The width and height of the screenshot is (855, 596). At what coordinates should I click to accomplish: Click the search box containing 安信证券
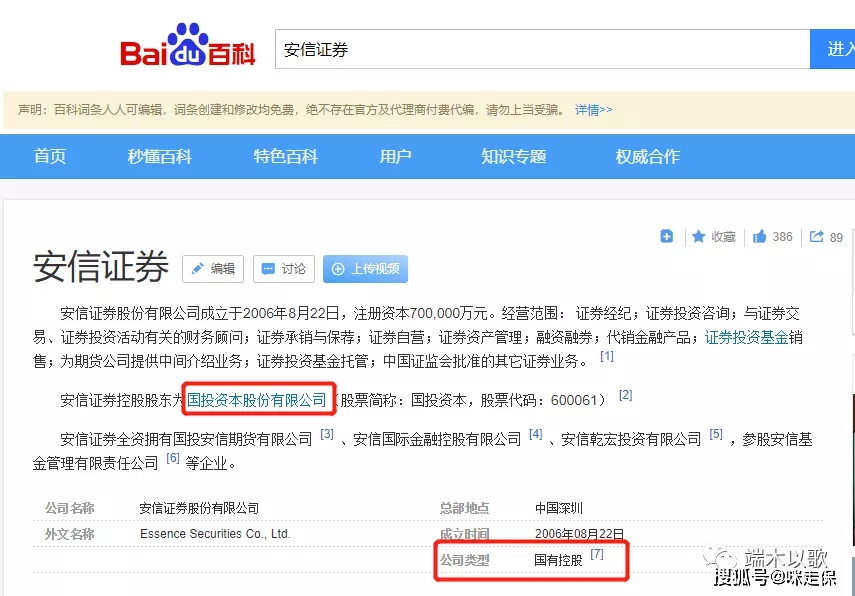[x=543, y=49]
